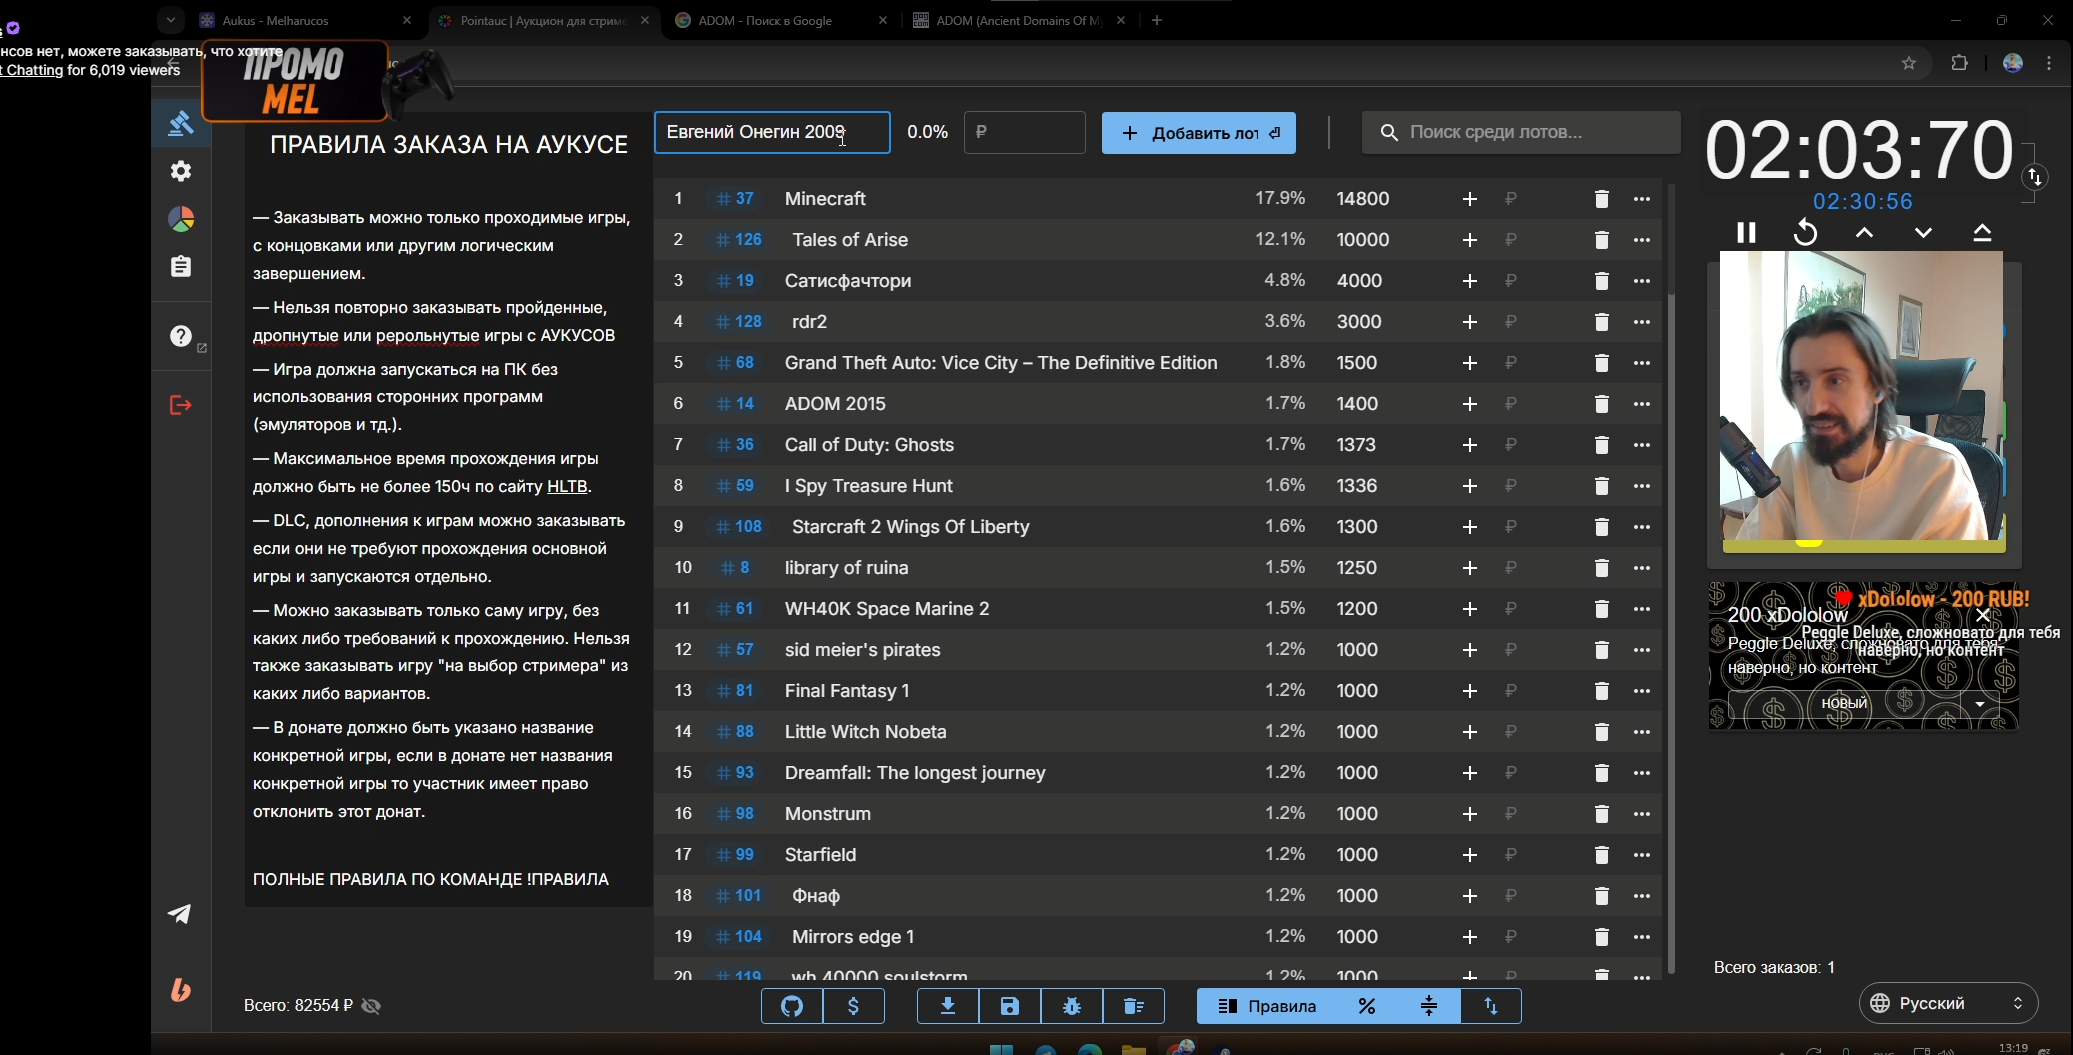Toggle the sort arrows button in bottom toolbar
Viewport: 2073px width, 1055px height.
coord(1491,1006)
